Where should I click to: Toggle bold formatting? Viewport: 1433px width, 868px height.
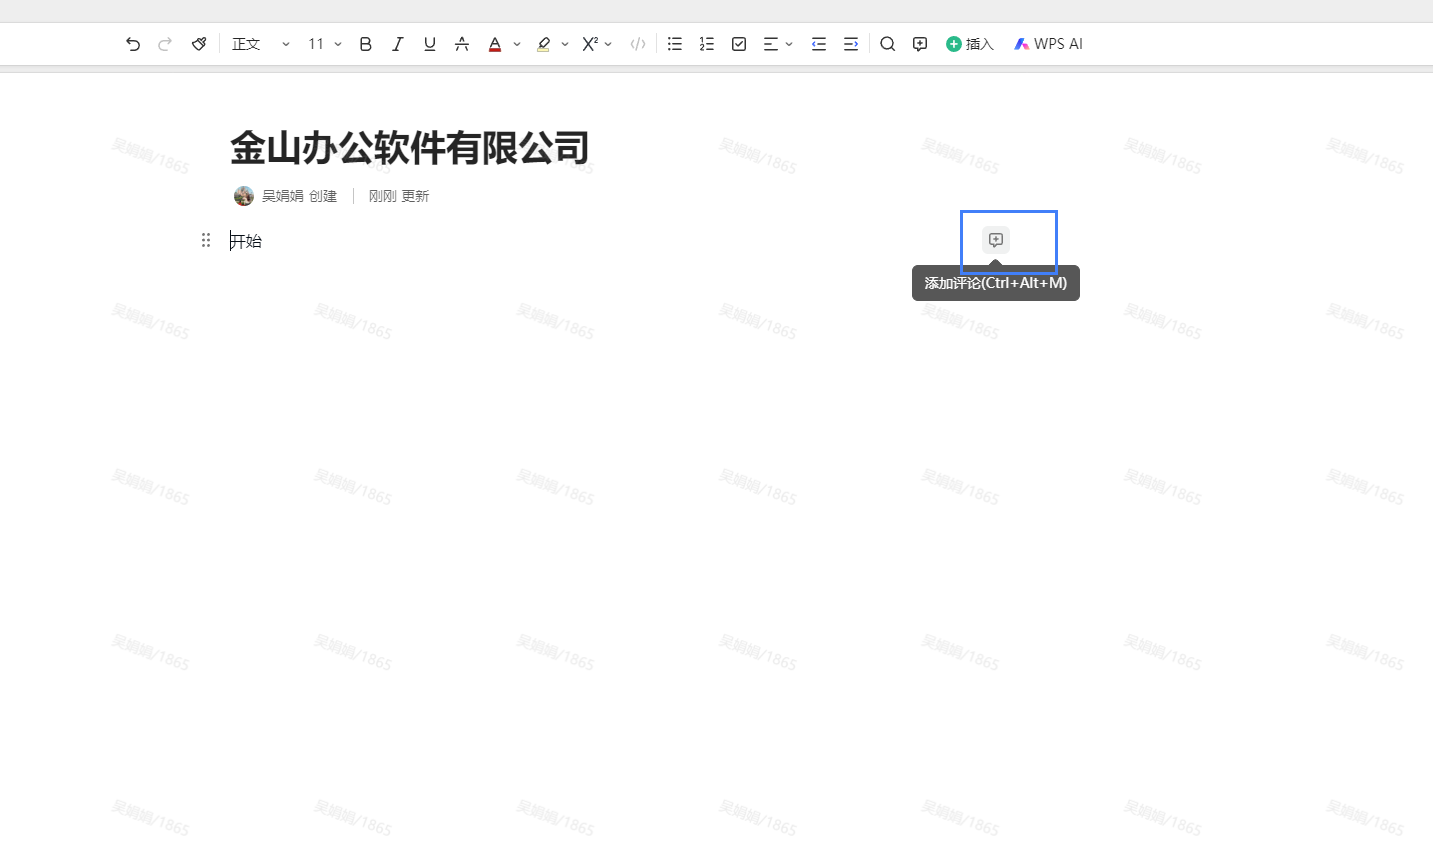click(x=366, y=44)
